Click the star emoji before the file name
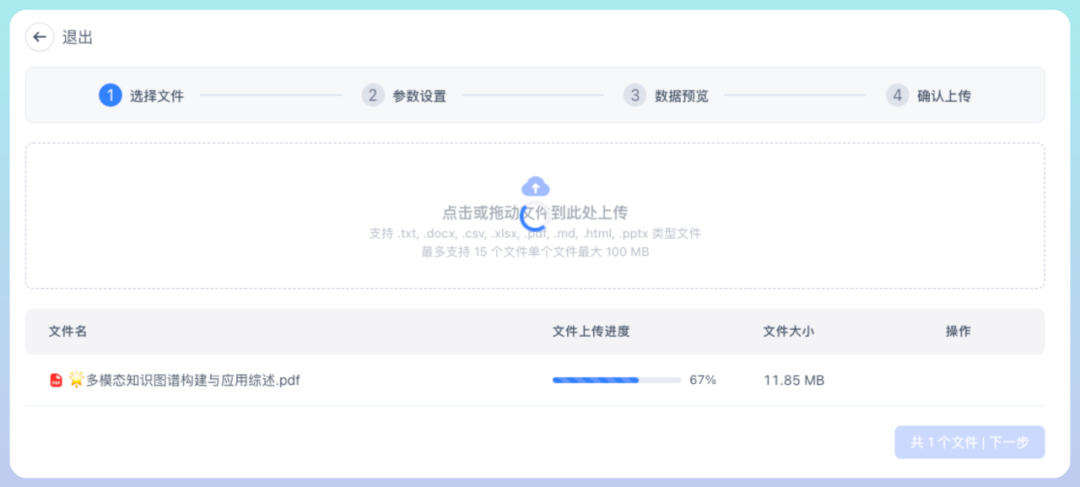Image resolution: width=1080 pixels, height=487 pixels. pos(76,378)
